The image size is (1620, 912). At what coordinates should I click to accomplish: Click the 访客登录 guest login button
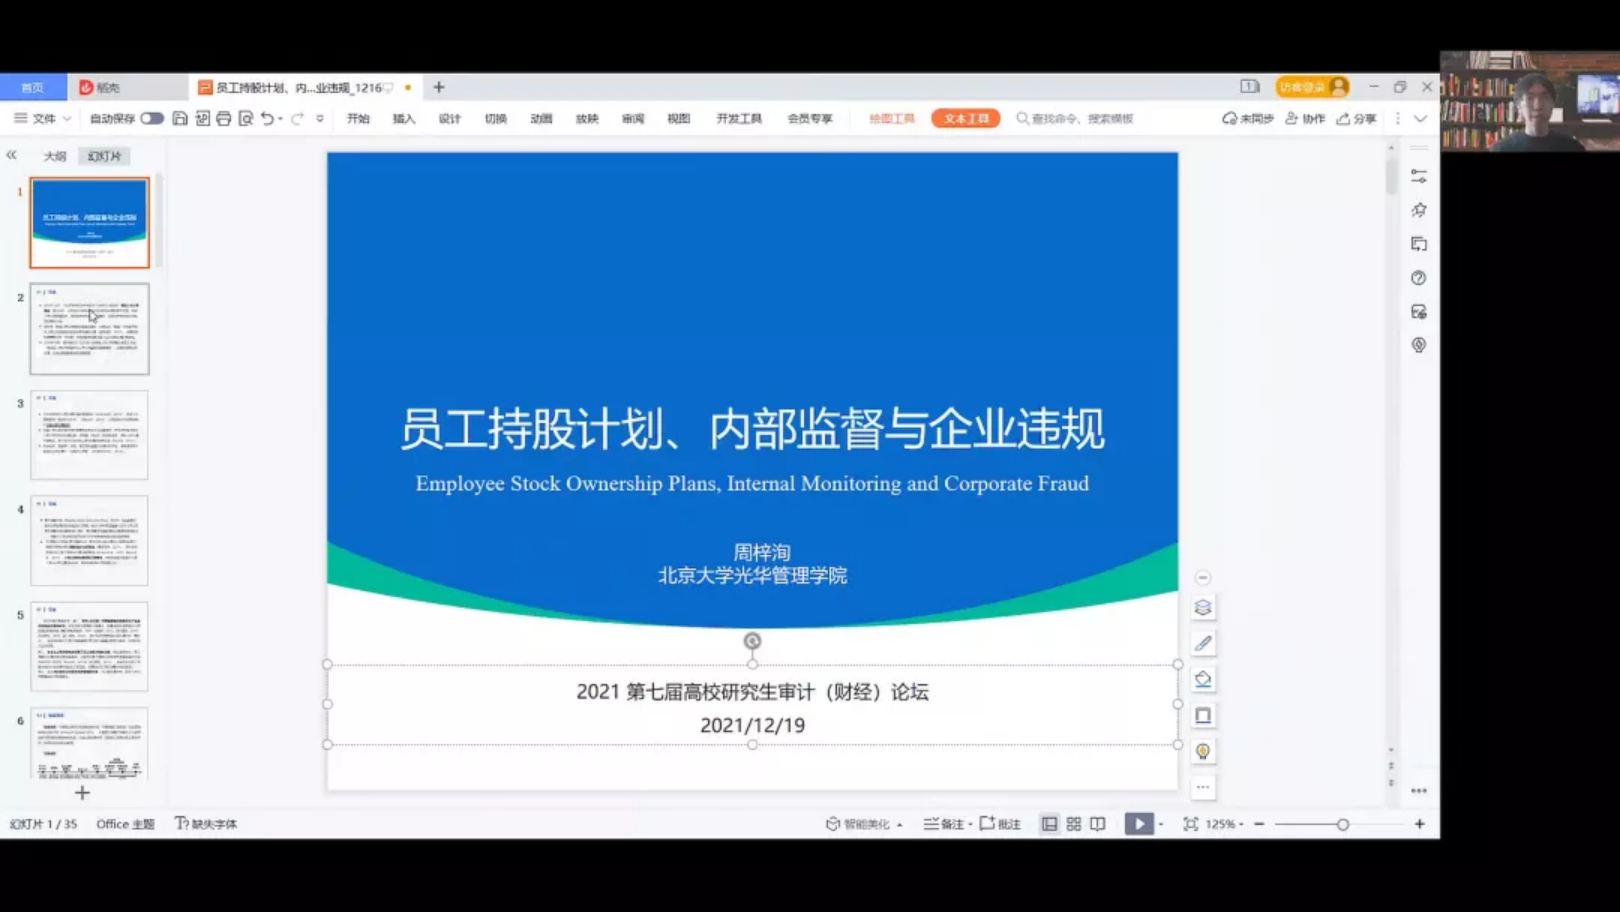tap(1311, 87)
